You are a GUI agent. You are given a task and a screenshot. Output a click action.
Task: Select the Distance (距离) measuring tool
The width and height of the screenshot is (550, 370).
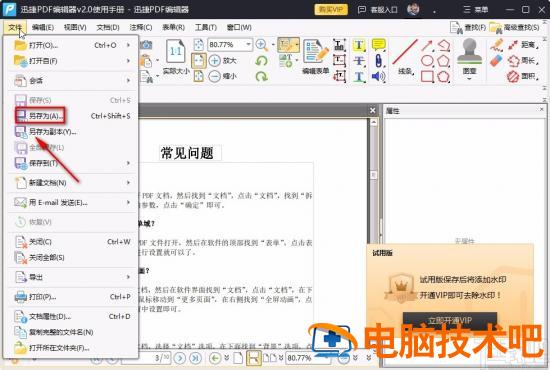point(523,45)
